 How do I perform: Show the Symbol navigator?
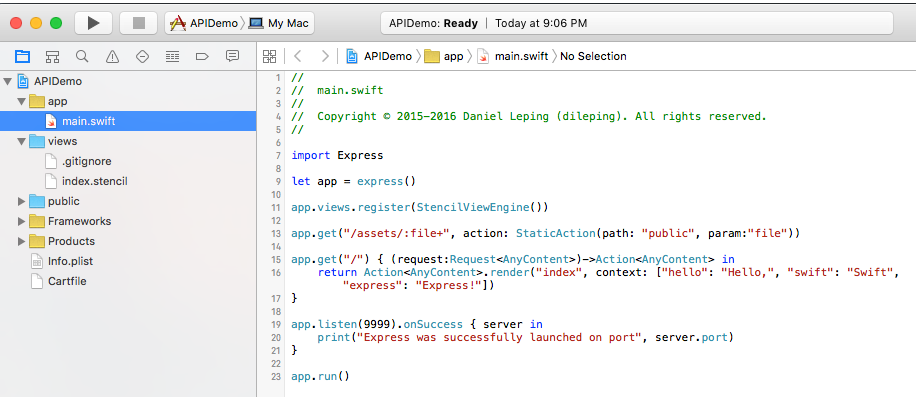tap(53, 57)
